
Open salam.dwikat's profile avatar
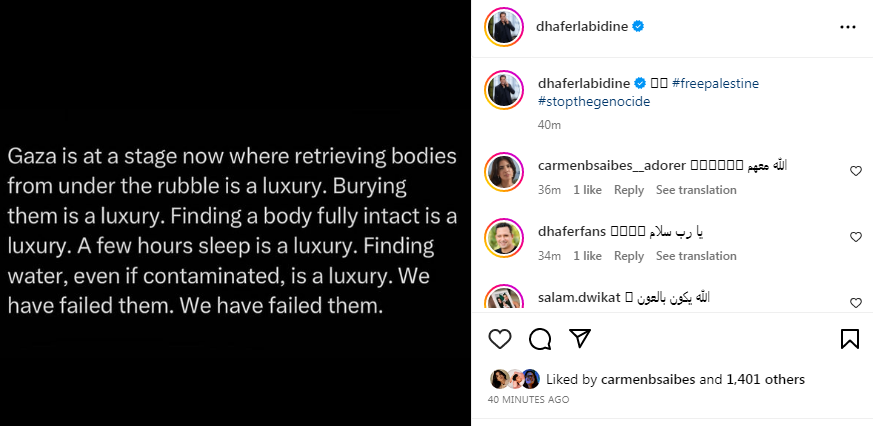504,299
